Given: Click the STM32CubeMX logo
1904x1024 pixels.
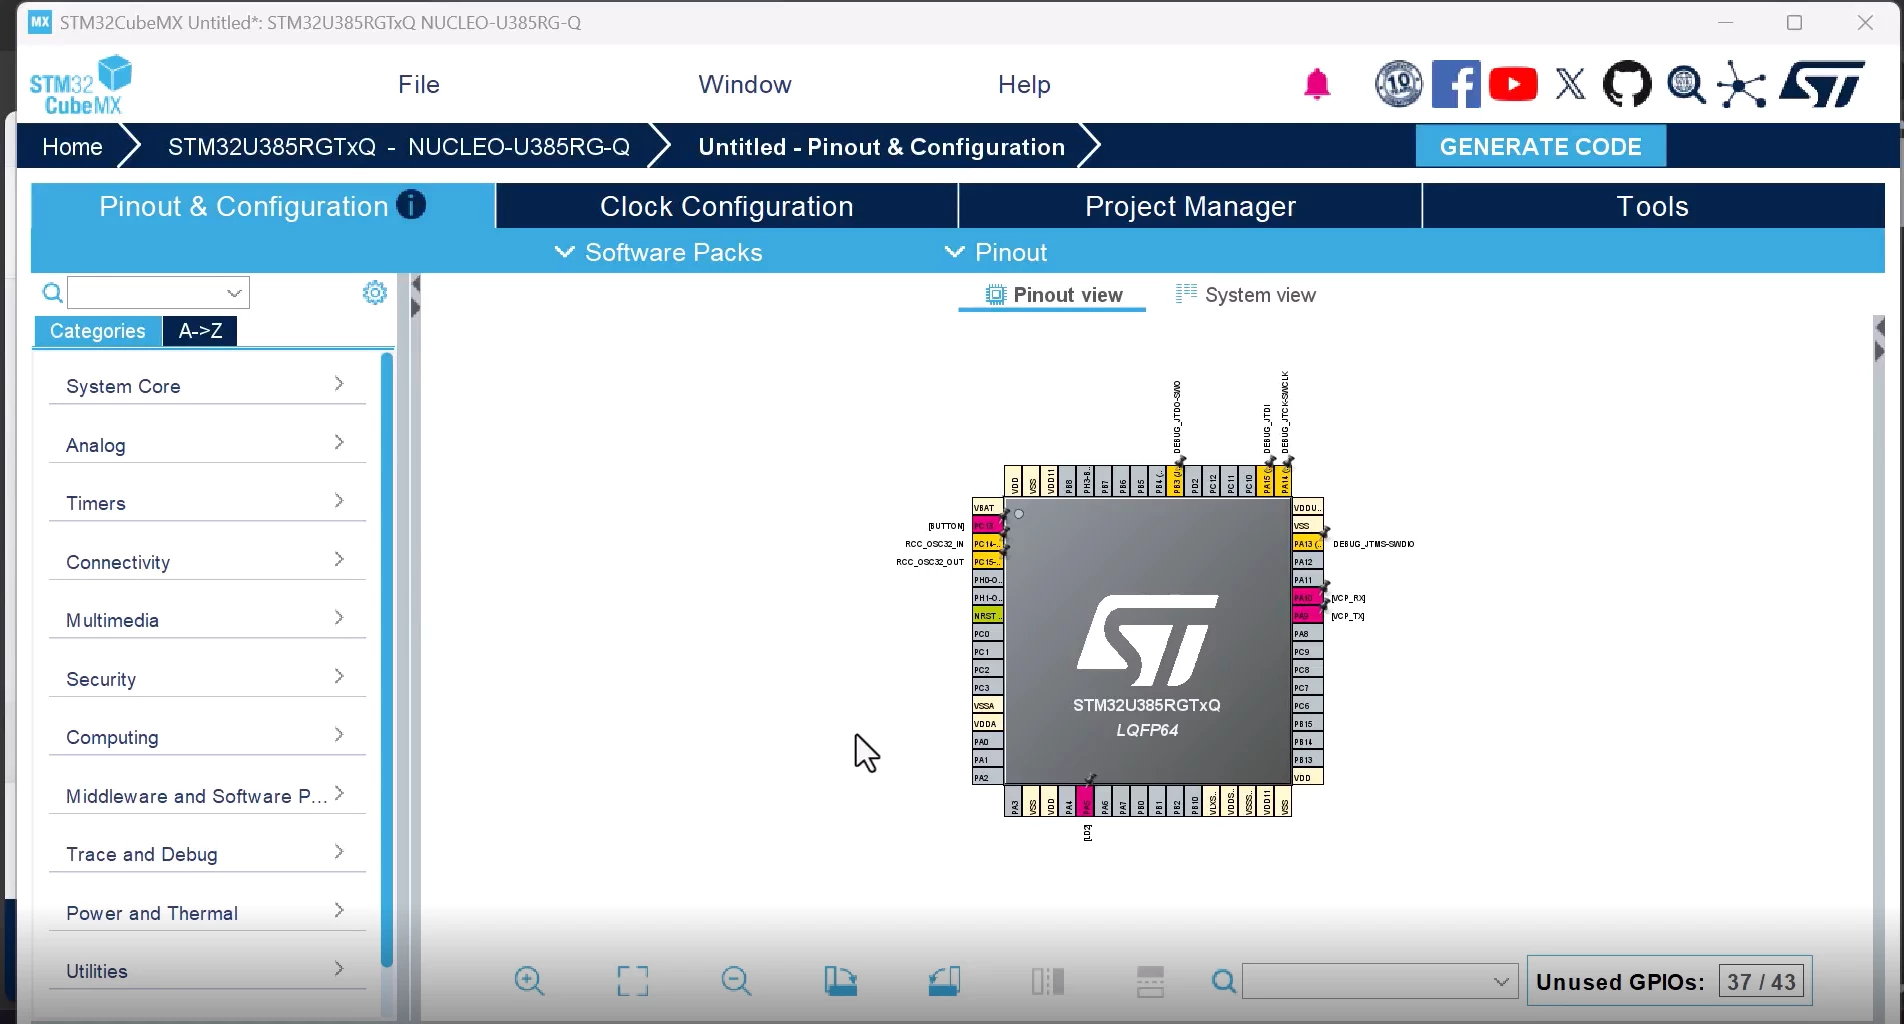Looking at the screenshot, I should pos(81,85).
